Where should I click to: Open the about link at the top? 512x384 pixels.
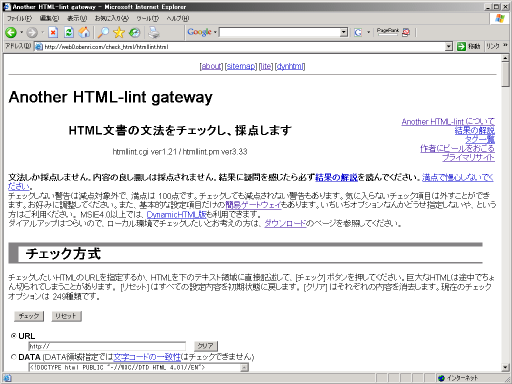point(211,66)
